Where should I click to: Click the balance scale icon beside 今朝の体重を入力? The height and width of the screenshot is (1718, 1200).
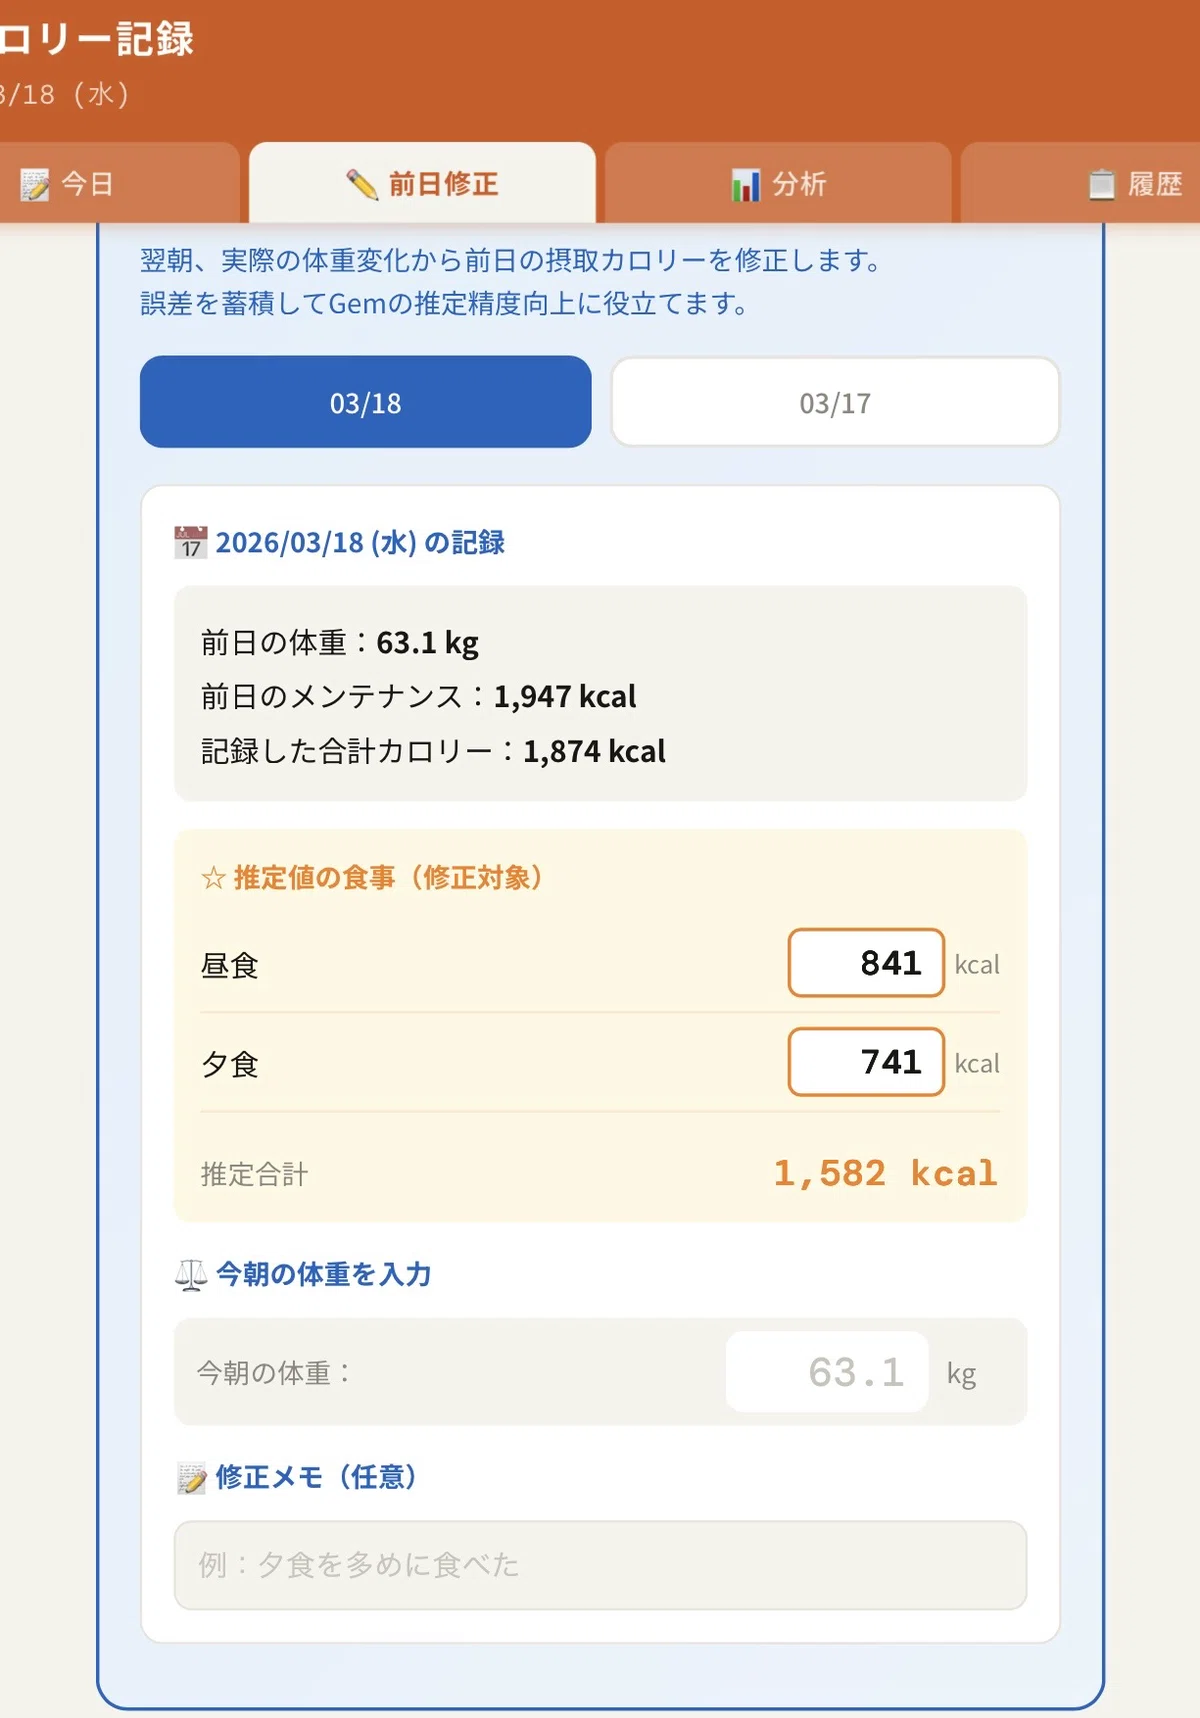pyautogui.click(x=191, y=1274)
